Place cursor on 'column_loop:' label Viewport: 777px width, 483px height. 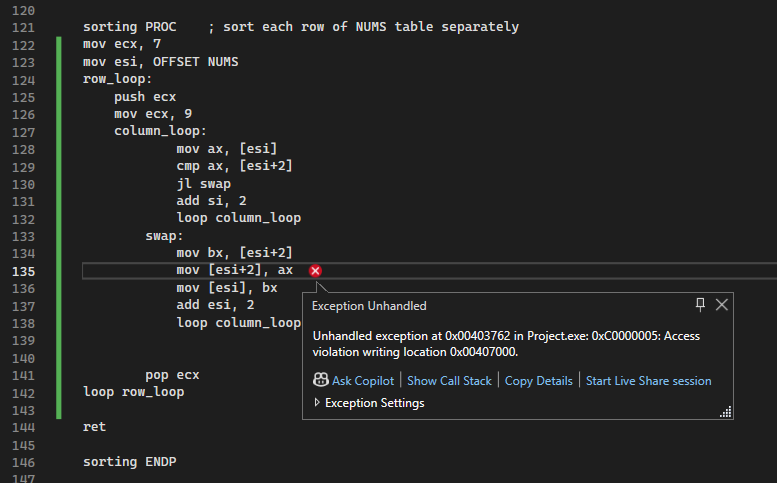pos(160,131)
